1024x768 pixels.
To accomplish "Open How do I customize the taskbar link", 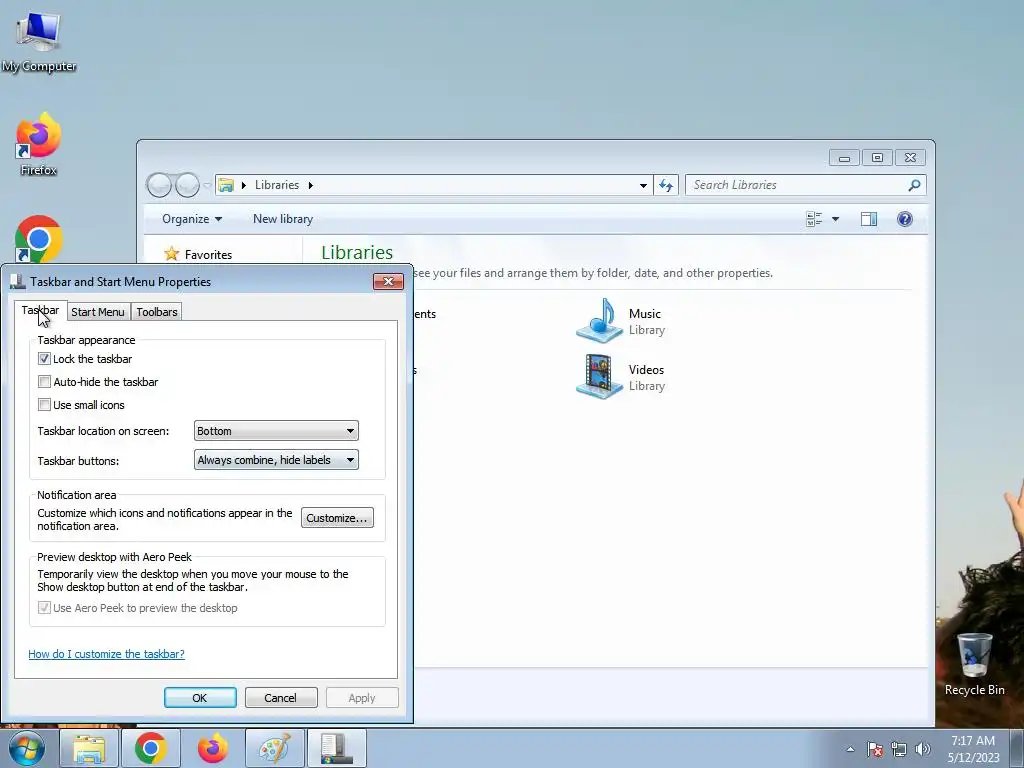I will click(x=106, y=654).
